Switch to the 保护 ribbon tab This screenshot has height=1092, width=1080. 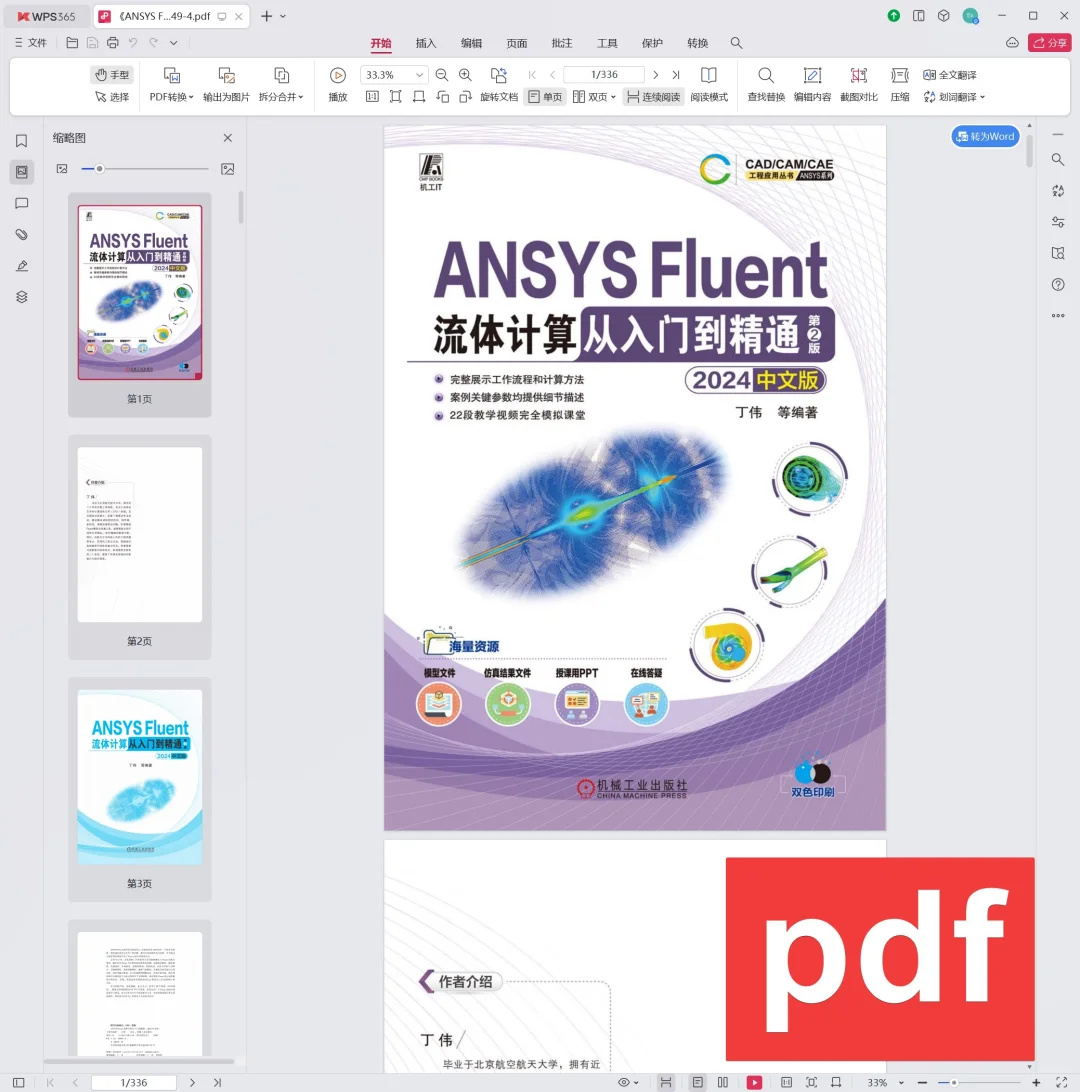tap(652, 43)
